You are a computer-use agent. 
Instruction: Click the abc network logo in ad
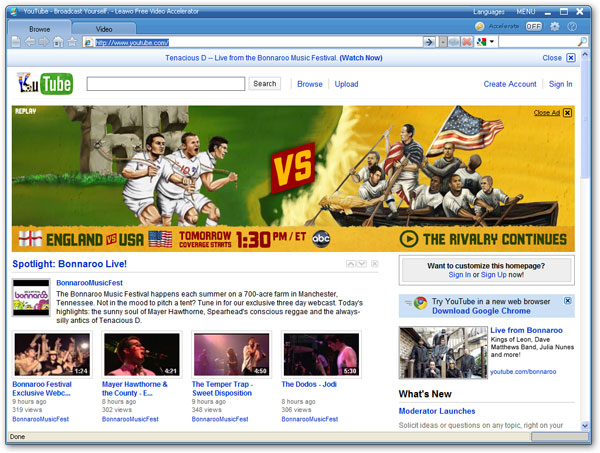tap(321, 239)
